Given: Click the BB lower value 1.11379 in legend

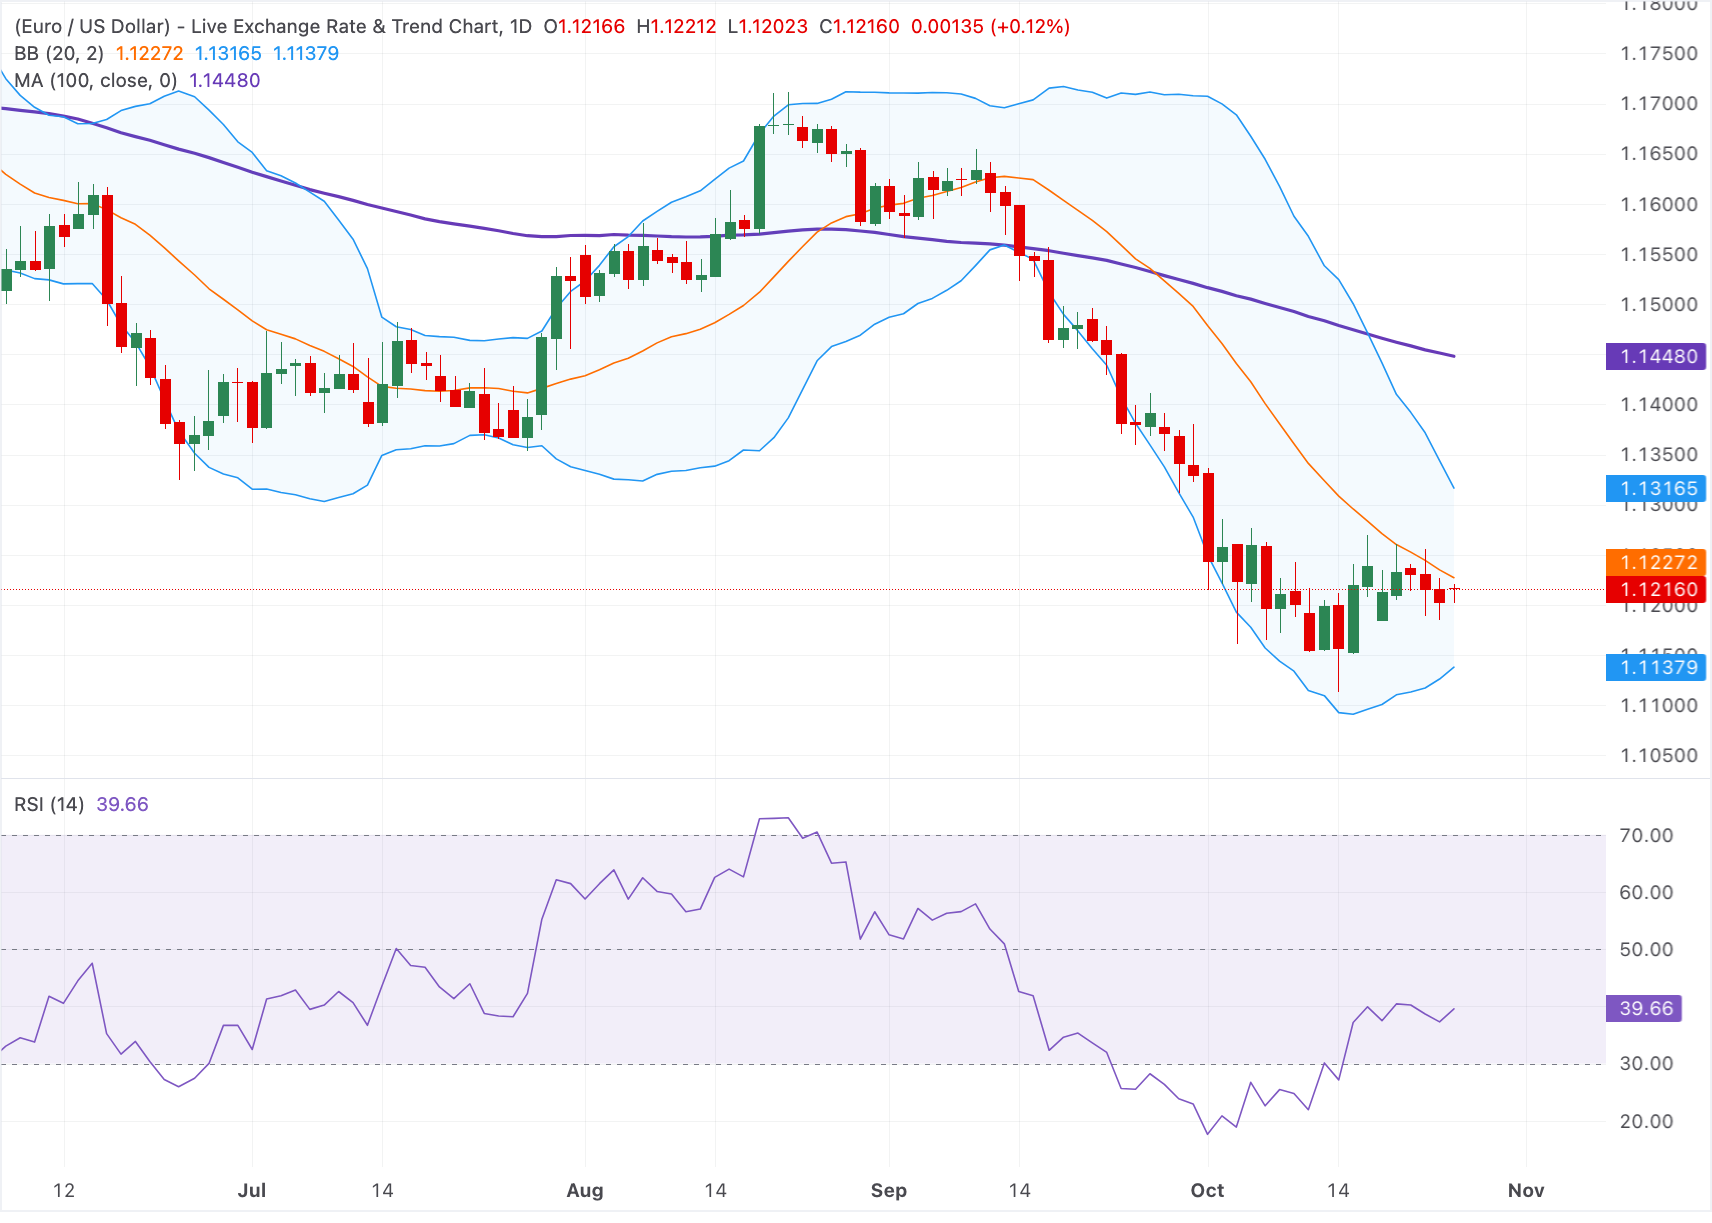Looking at the screenshot, I should tap(306, 54).
